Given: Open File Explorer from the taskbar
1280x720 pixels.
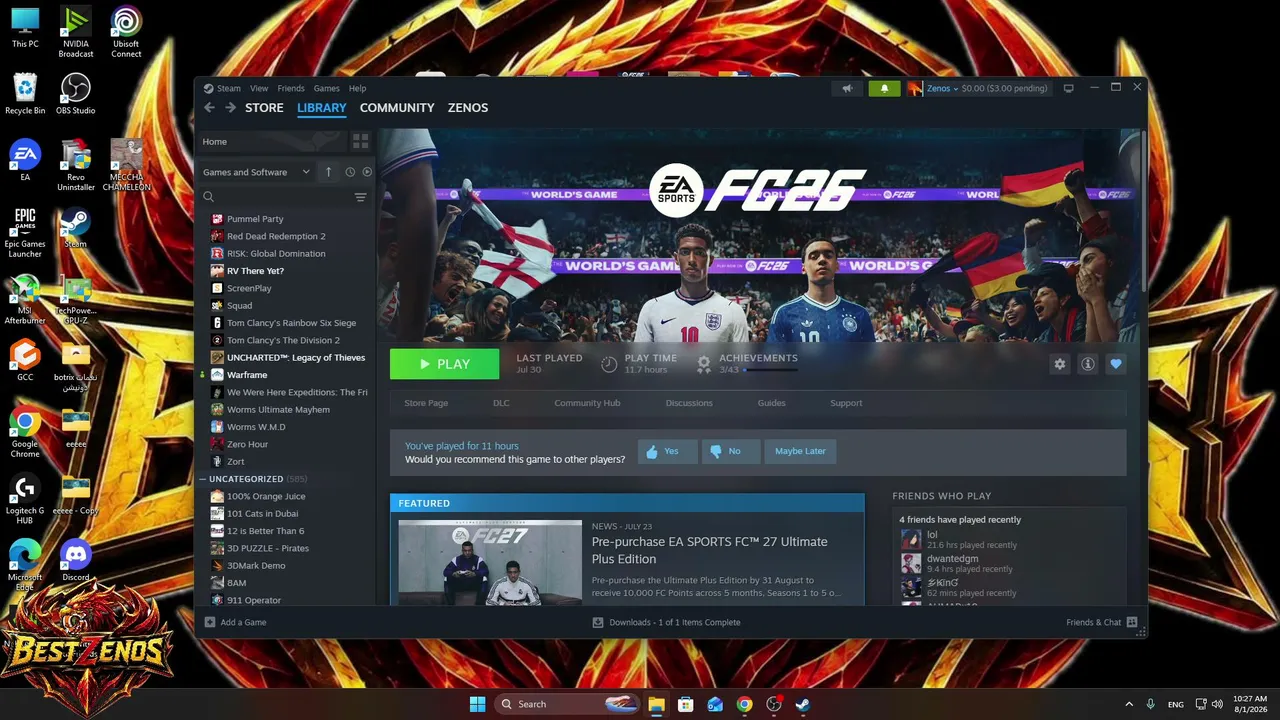Looking at the screenshot, I should [656, 704].
